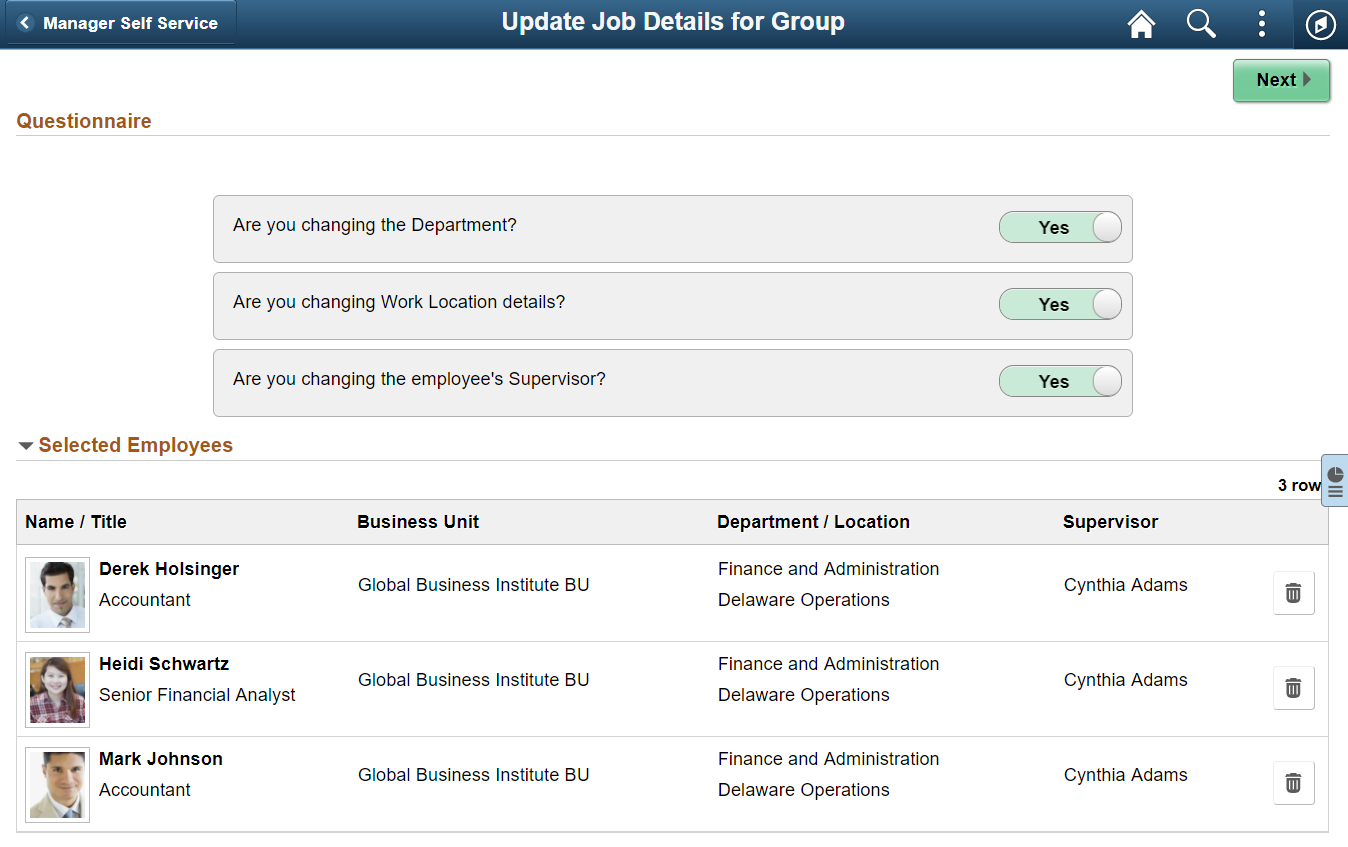Click the Questionnaire section heading
This screenshot has height=847, width=1348.
(x=84, y=121)
